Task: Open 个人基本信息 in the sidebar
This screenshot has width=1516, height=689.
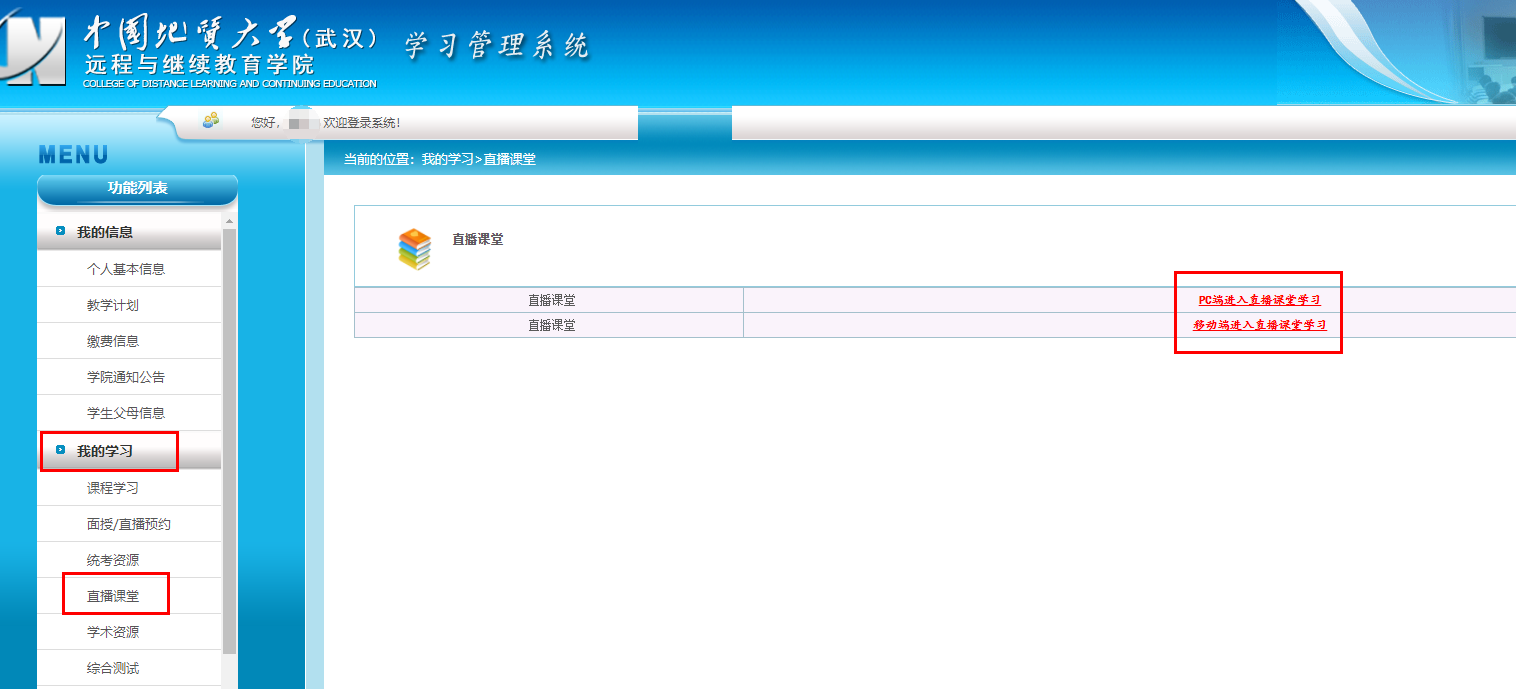Action: pyautogui.click(x=125, y=269)
